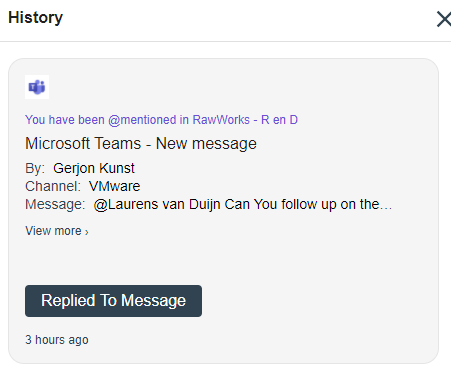Click the VMware channel name

(x=114, y=186)
